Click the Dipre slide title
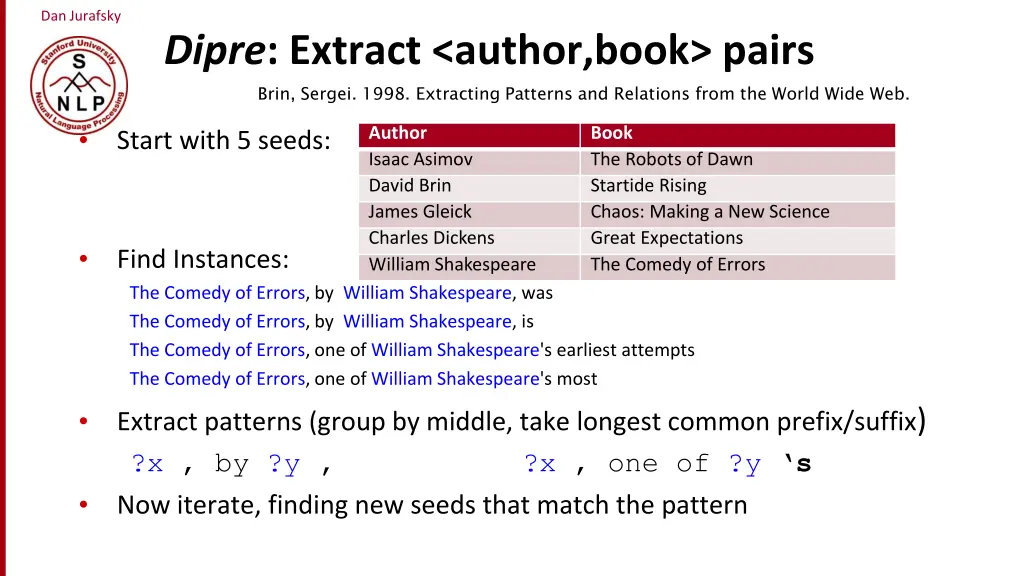This screenshot has width=1024, height=576. pyautogui.click(x=489, y=50)
